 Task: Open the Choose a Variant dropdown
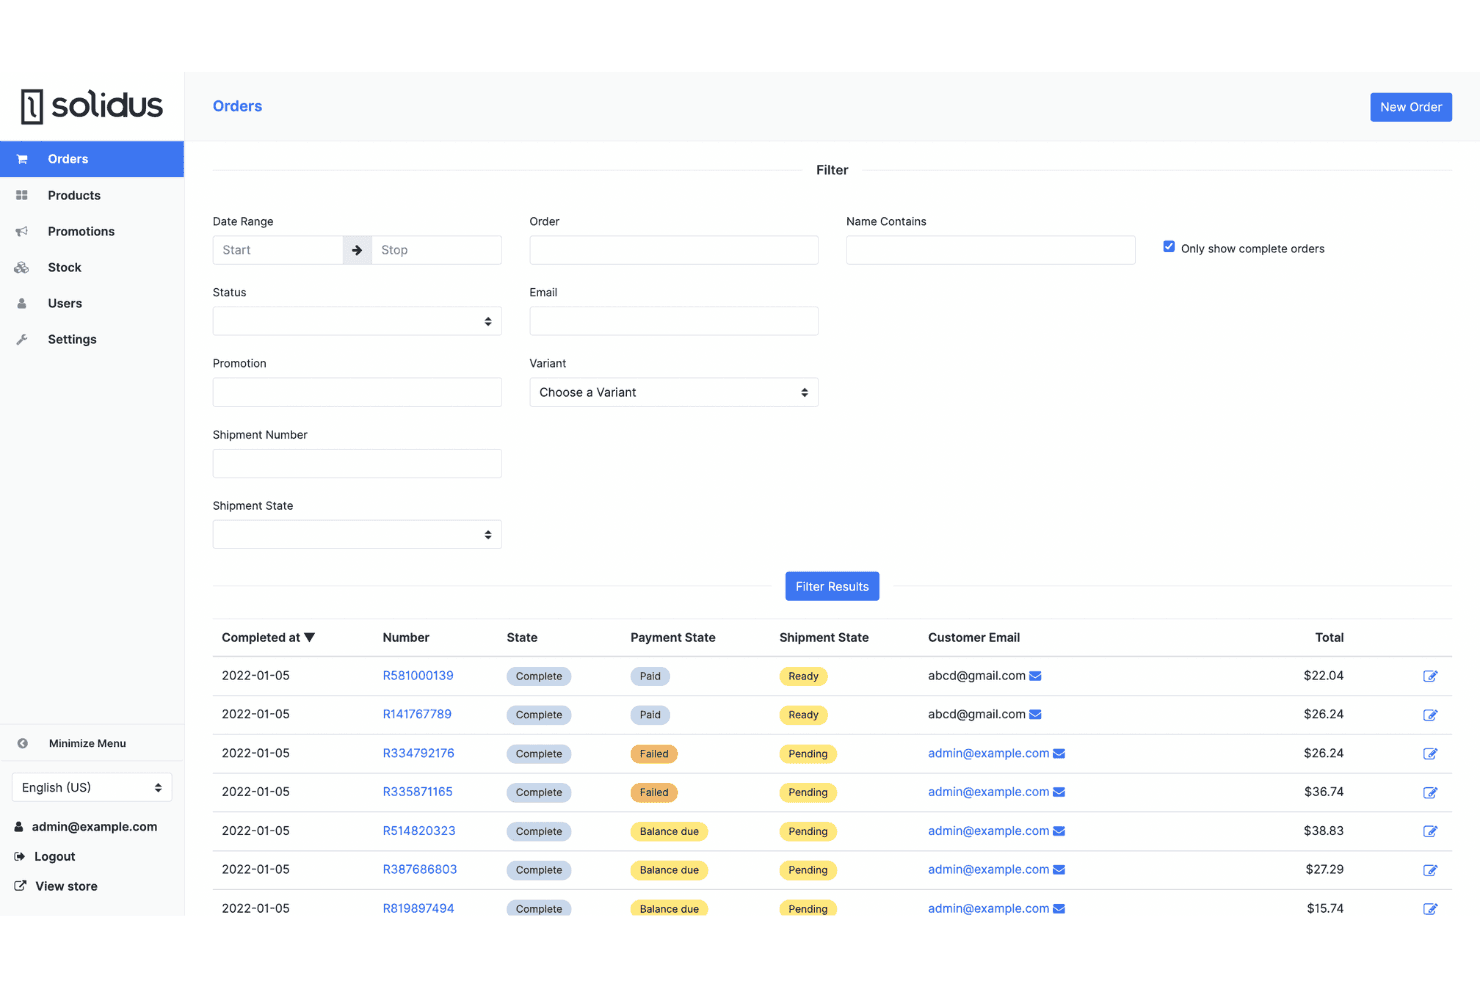(674, 392)
